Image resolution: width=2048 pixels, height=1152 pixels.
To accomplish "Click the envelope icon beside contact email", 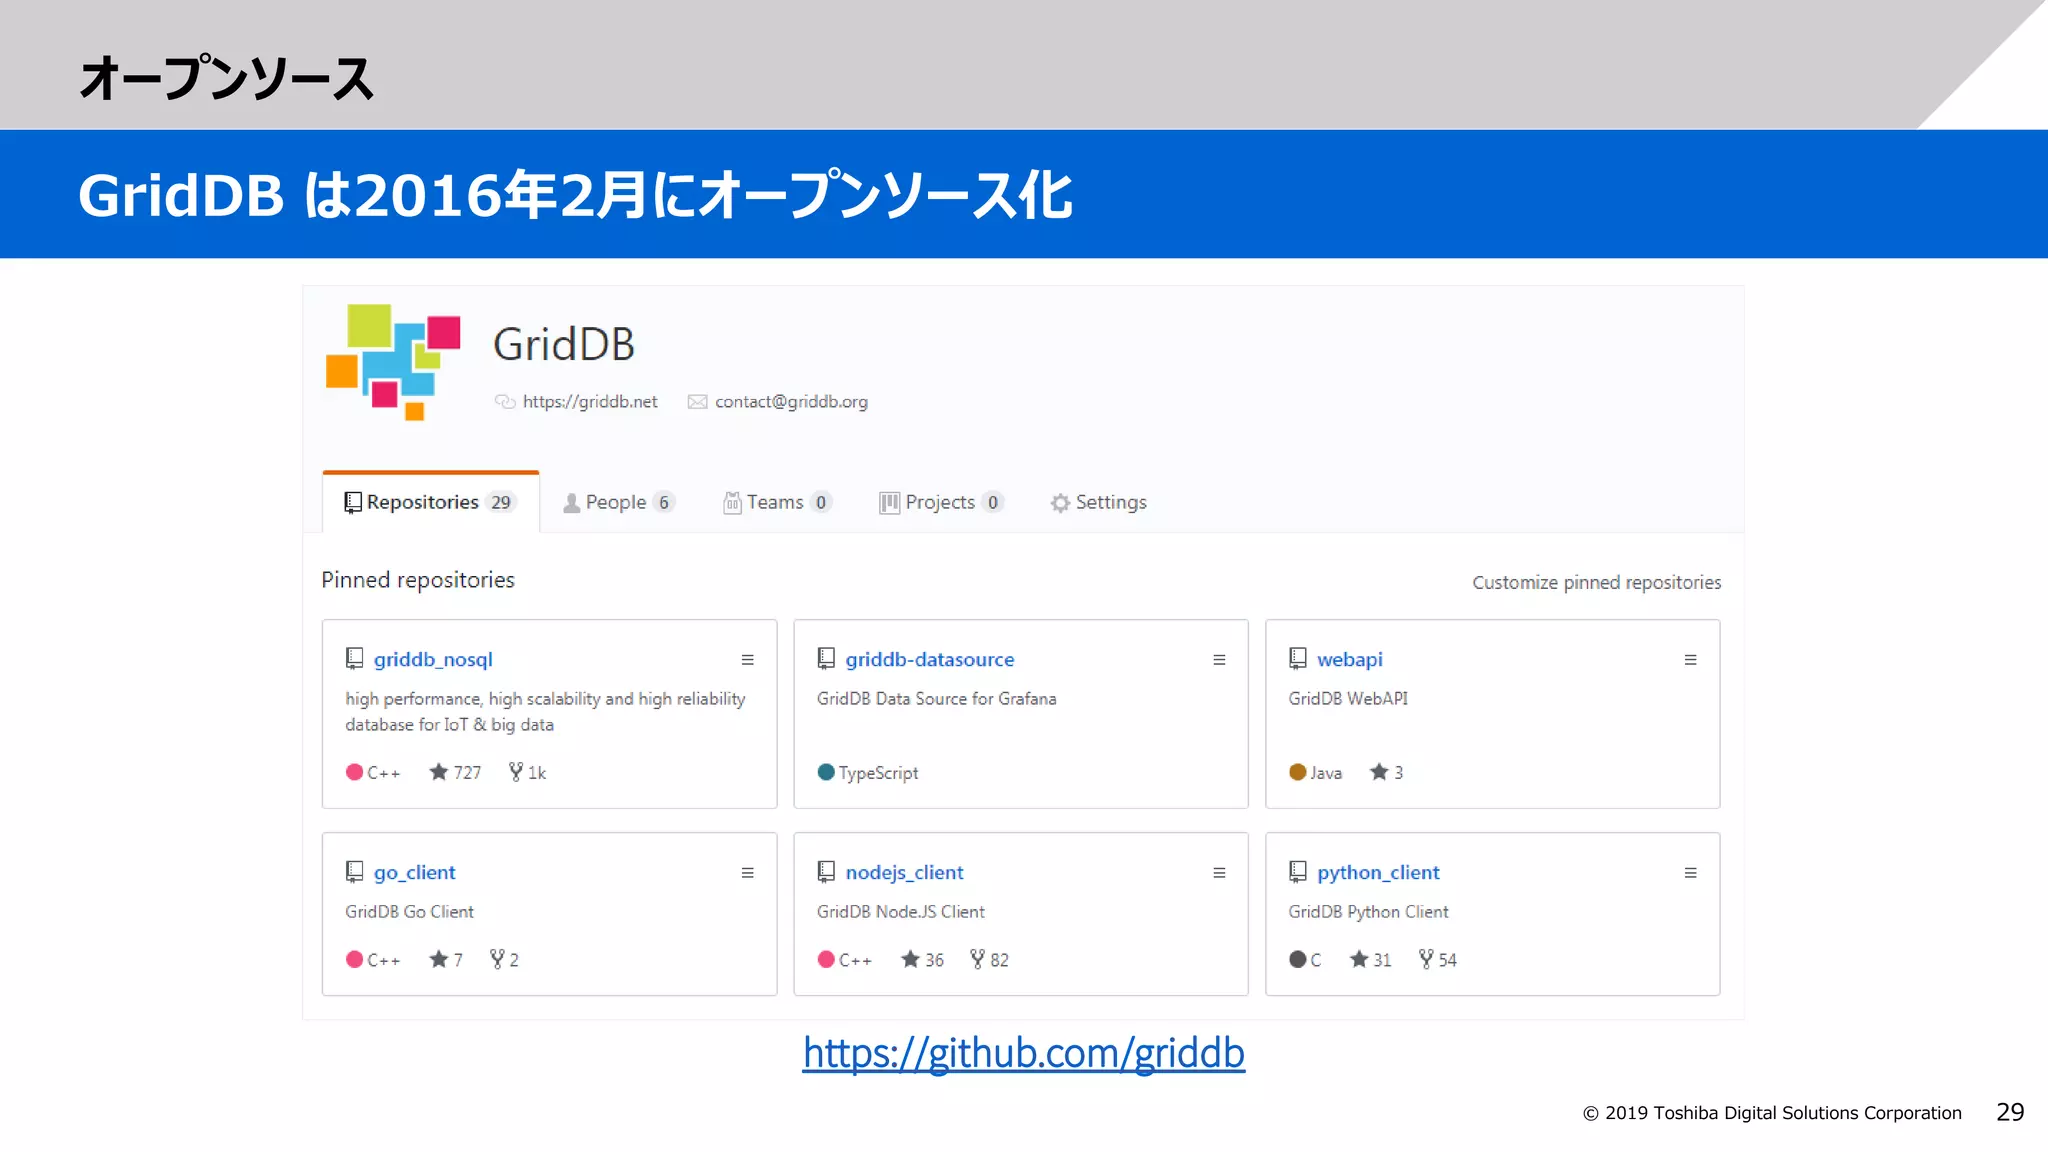I will [697, 401].
